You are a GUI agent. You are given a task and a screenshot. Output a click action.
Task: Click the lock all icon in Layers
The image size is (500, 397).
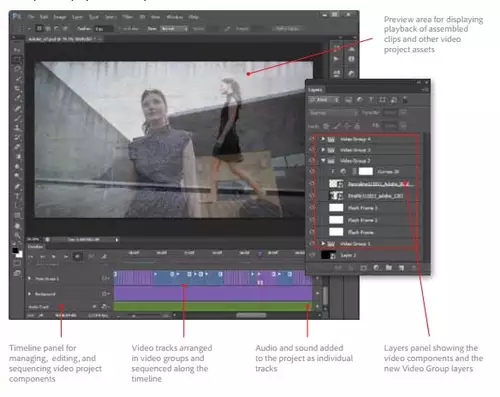tap(357, 126)
